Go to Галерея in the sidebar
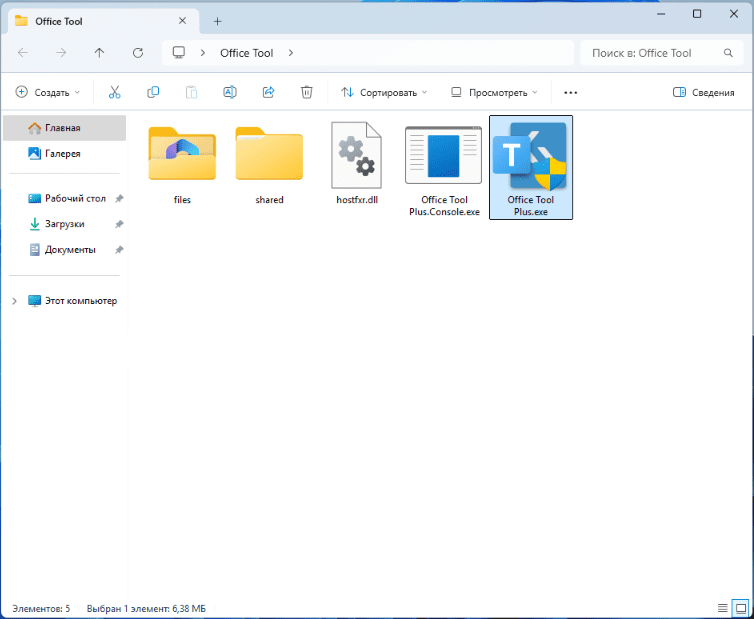This screenshot has height=619, width=754. [x=62, y=154]
